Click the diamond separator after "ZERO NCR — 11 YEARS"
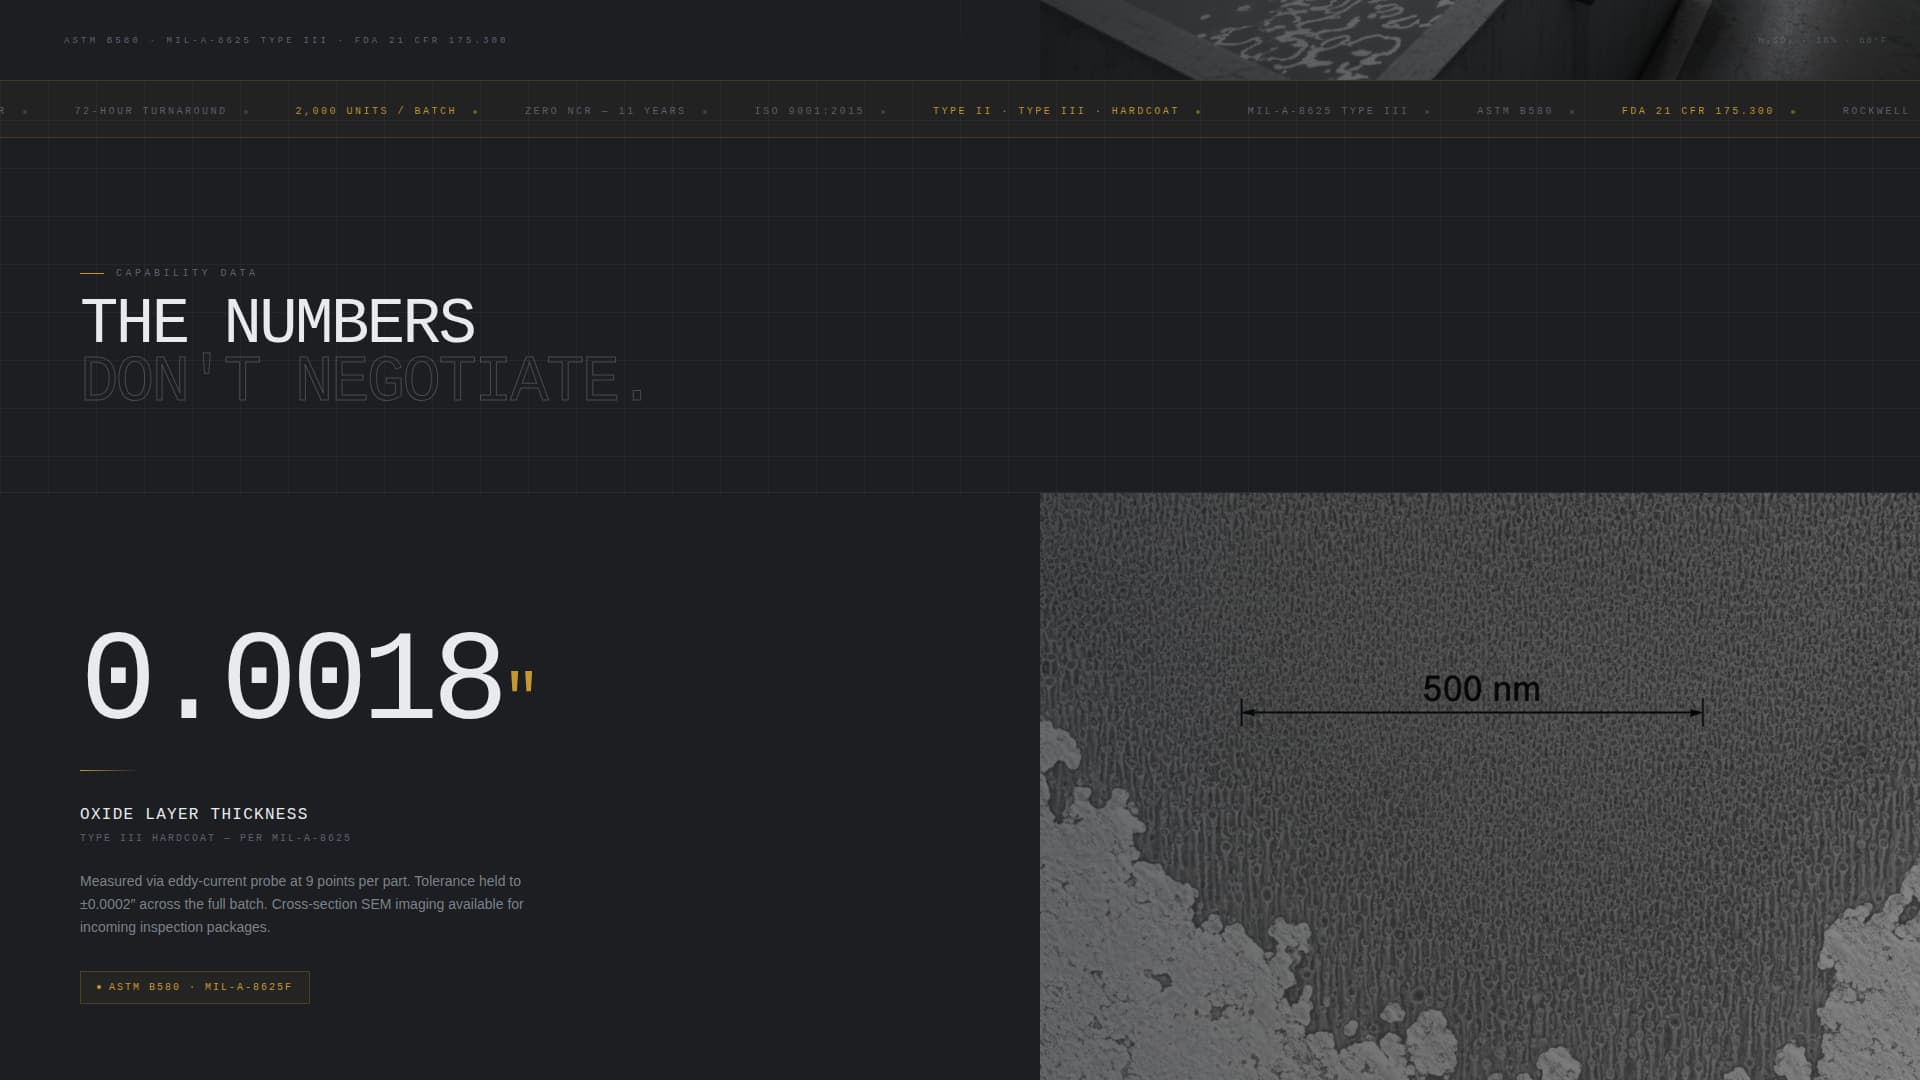This screenshot has height=1080, width=1920. (x=706, y=111)
